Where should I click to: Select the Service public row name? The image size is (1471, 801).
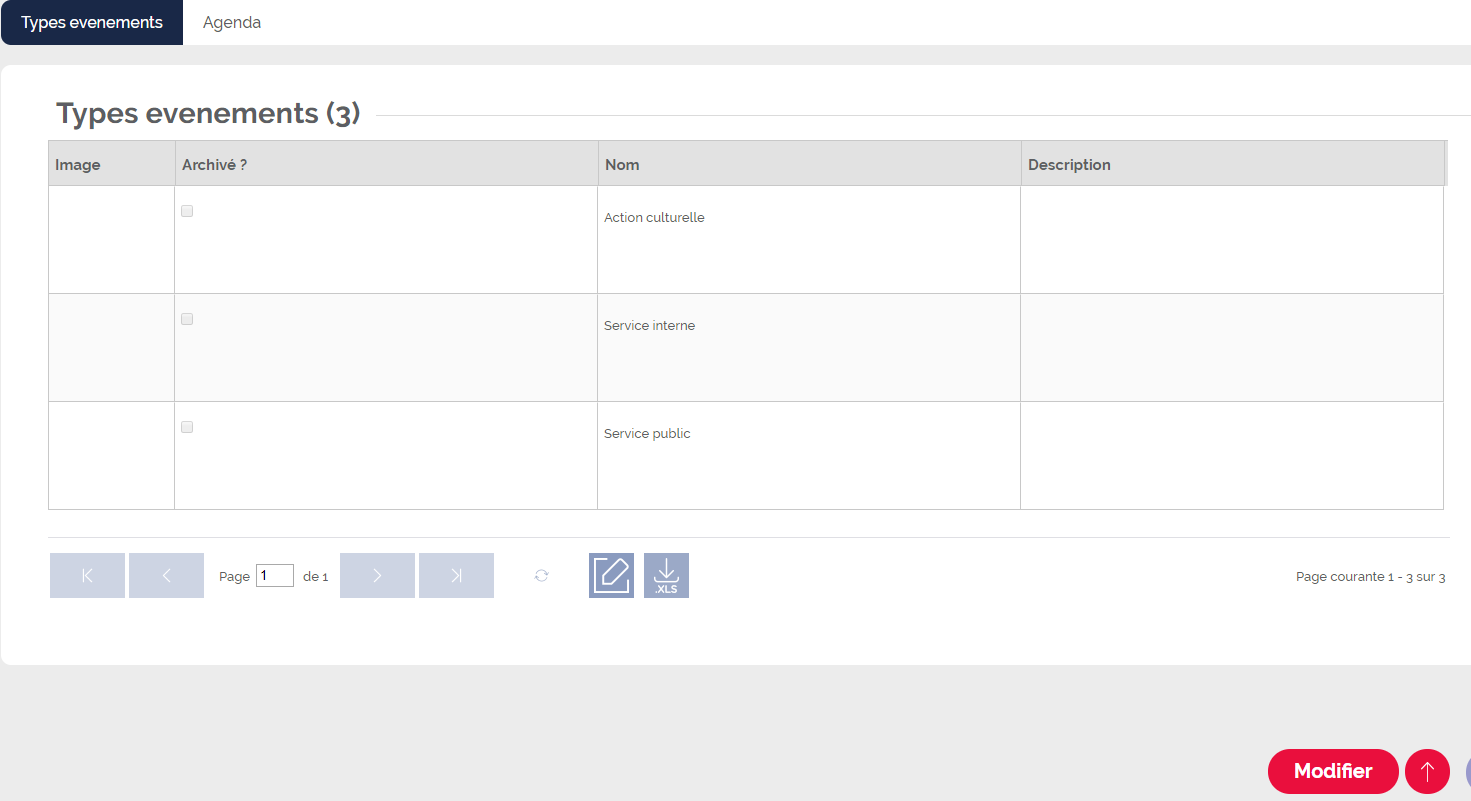647,433
